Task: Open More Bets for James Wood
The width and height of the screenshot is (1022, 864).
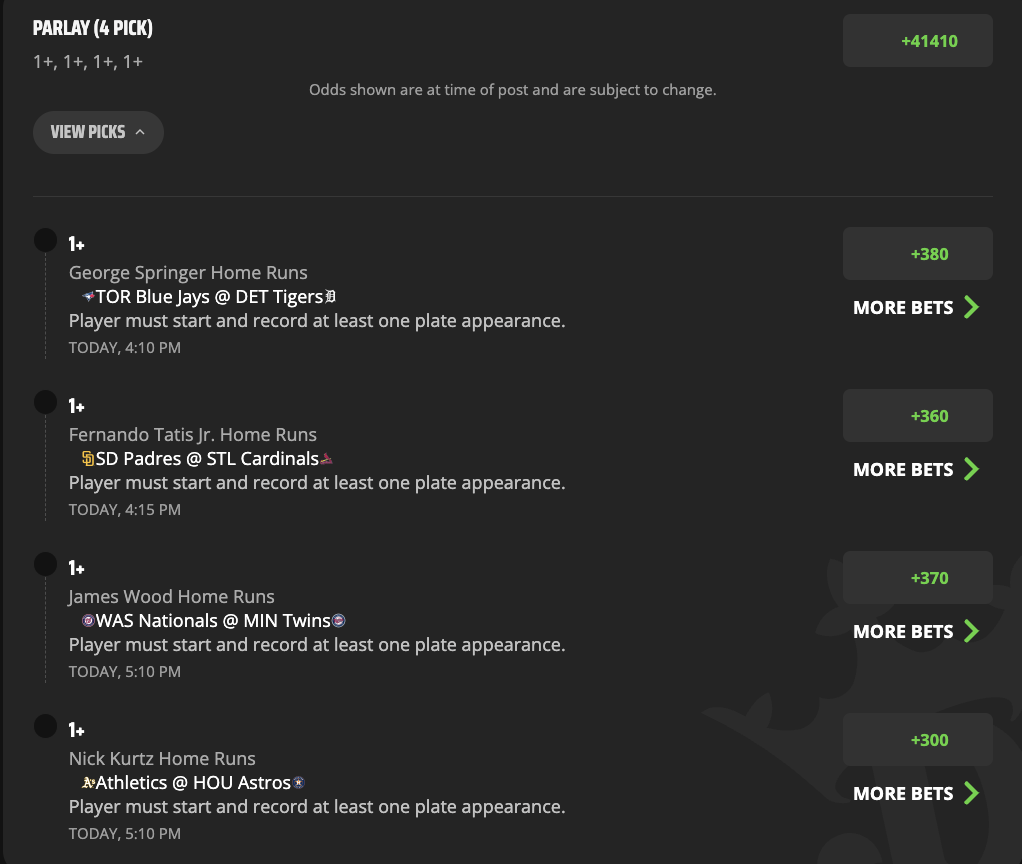Action: 916,631
